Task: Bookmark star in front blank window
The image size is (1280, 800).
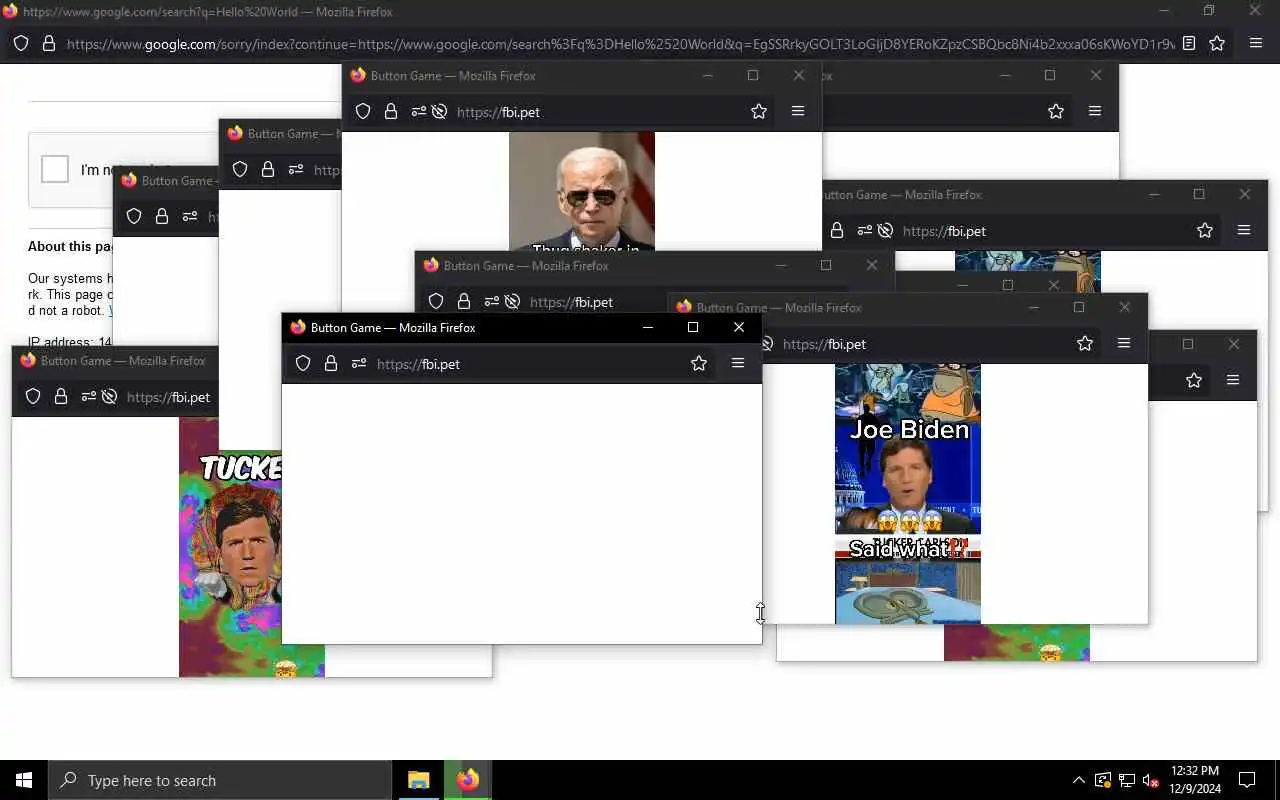Action: click(x=699, y=364)
